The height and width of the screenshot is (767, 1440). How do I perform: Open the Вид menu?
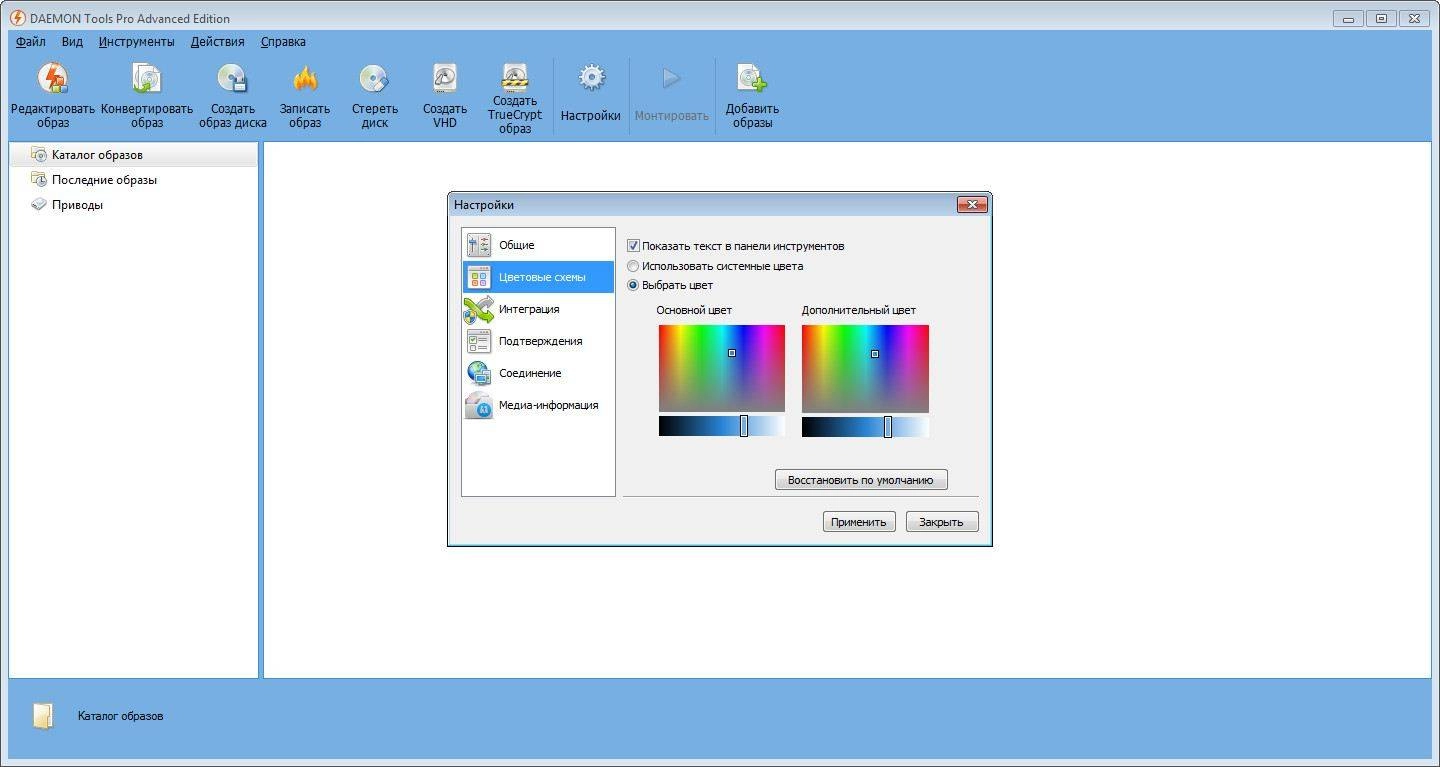point(72,42)
